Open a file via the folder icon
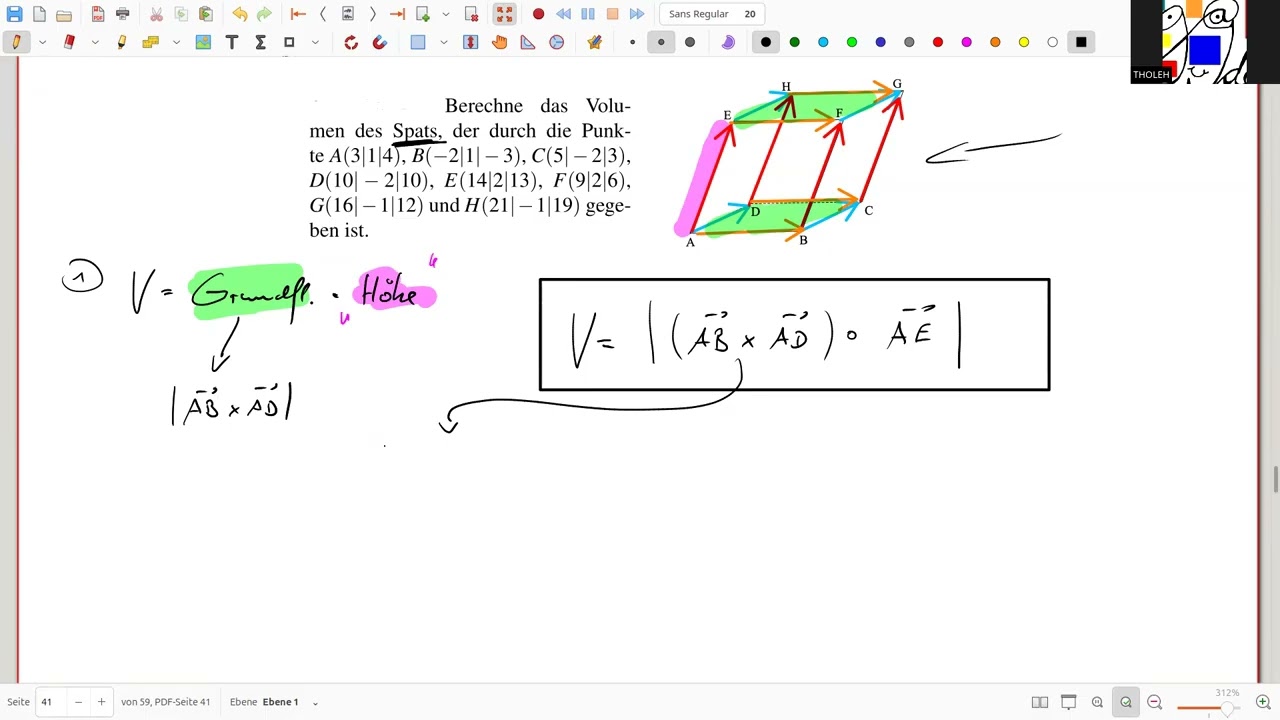This screenshot has width=1280, height=720. click(x=64, y=14)
